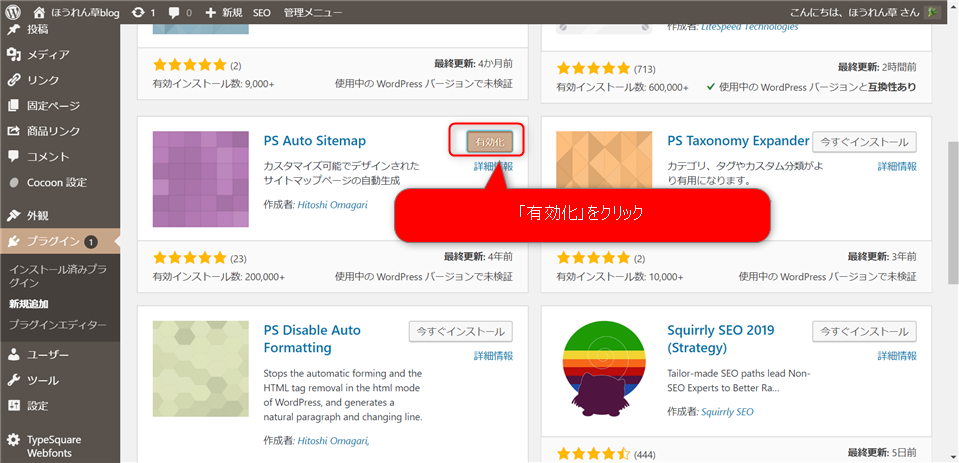Click the TypeSquare Webfonts gear icon
This screenshot has width=959, height=463.
click(x=14, y=440)
